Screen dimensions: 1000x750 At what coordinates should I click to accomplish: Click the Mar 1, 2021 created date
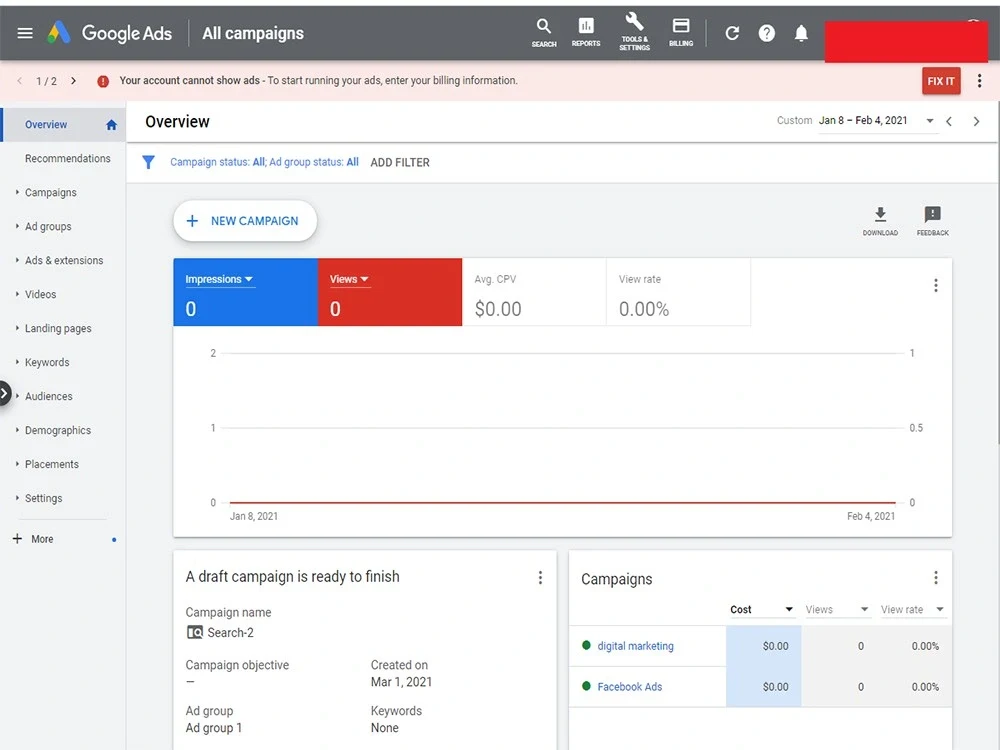click(401, 682)
